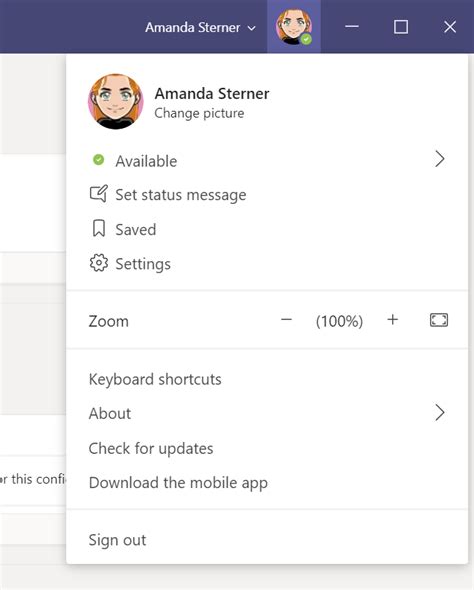The image size is (474, 590).
Task: Open Settings from the profile menu
Action: click(267, 263)
